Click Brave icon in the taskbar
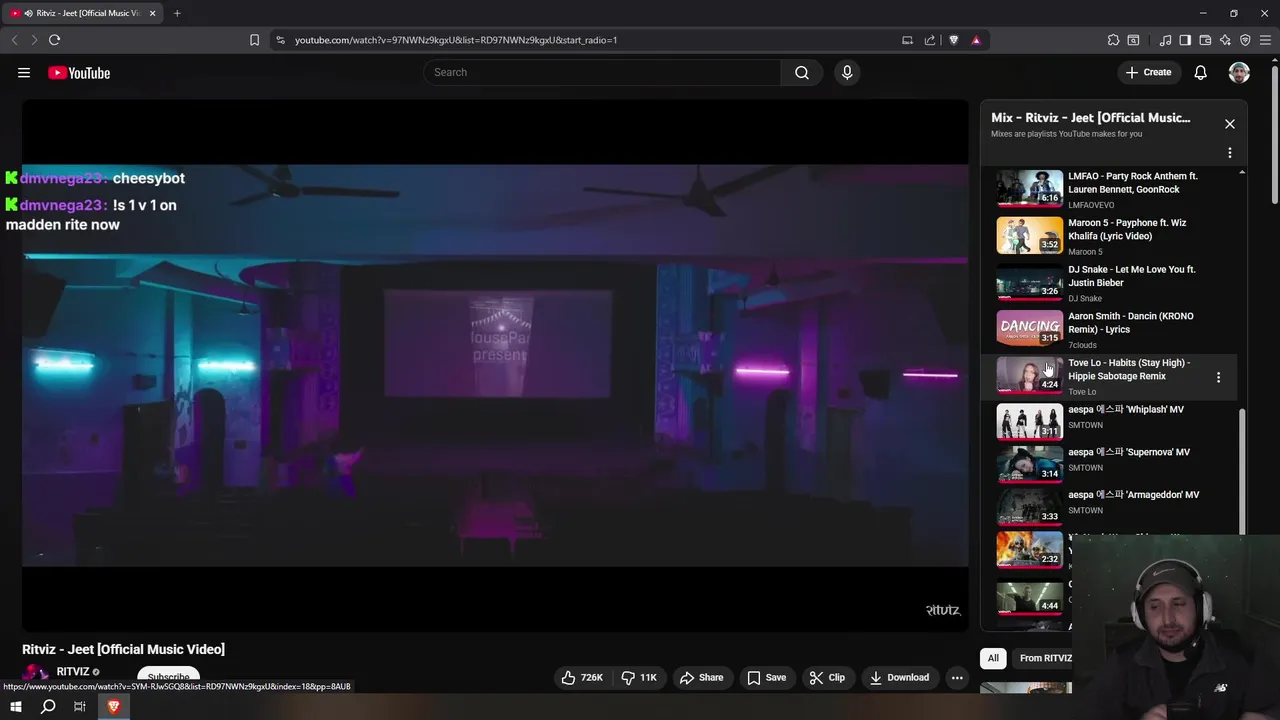The height and width of the screenshot is (720, 1280). pyautogui.click(x=113, y=706)
